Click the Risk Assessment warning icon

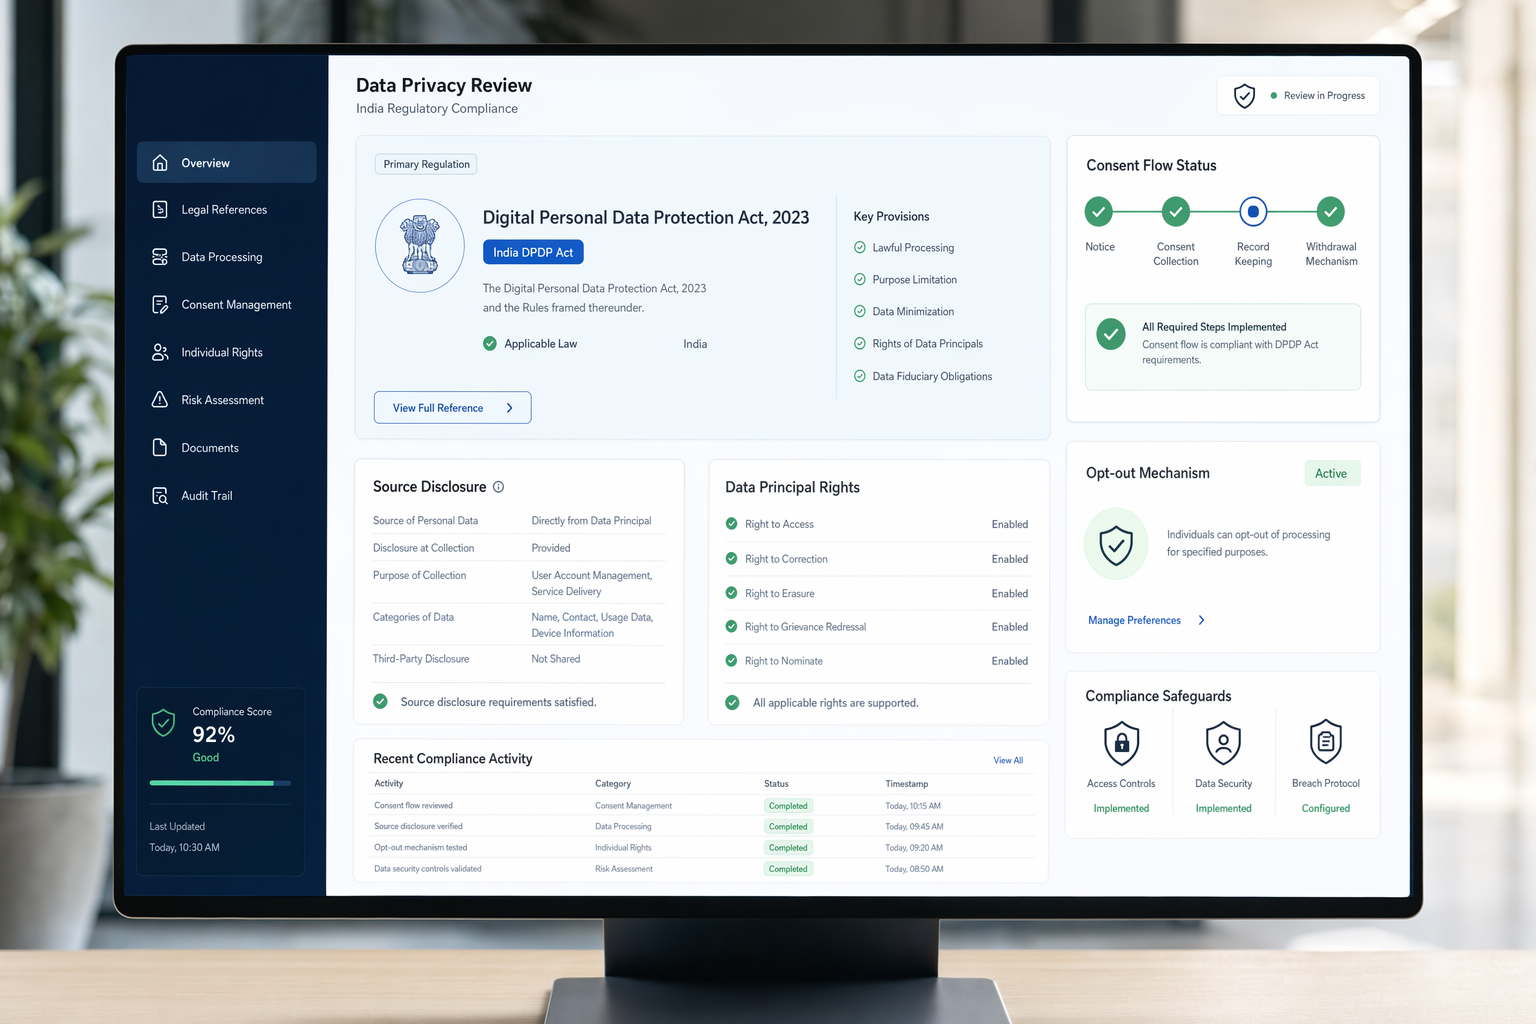click(160, 400)
